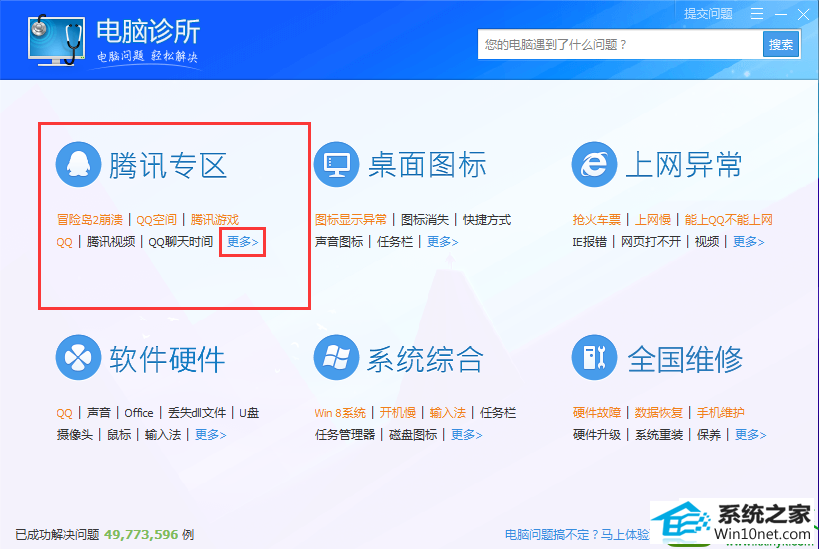The height and width of the screenshot is (549, 819).
Task: Open the 软件硬件 heading
Action: pos(167,359)
